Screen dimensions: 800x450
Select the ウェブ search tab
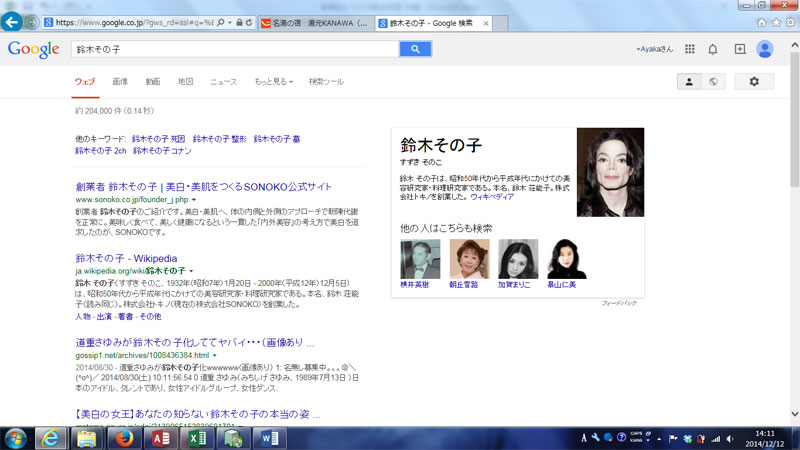click(x=85, y=82)
